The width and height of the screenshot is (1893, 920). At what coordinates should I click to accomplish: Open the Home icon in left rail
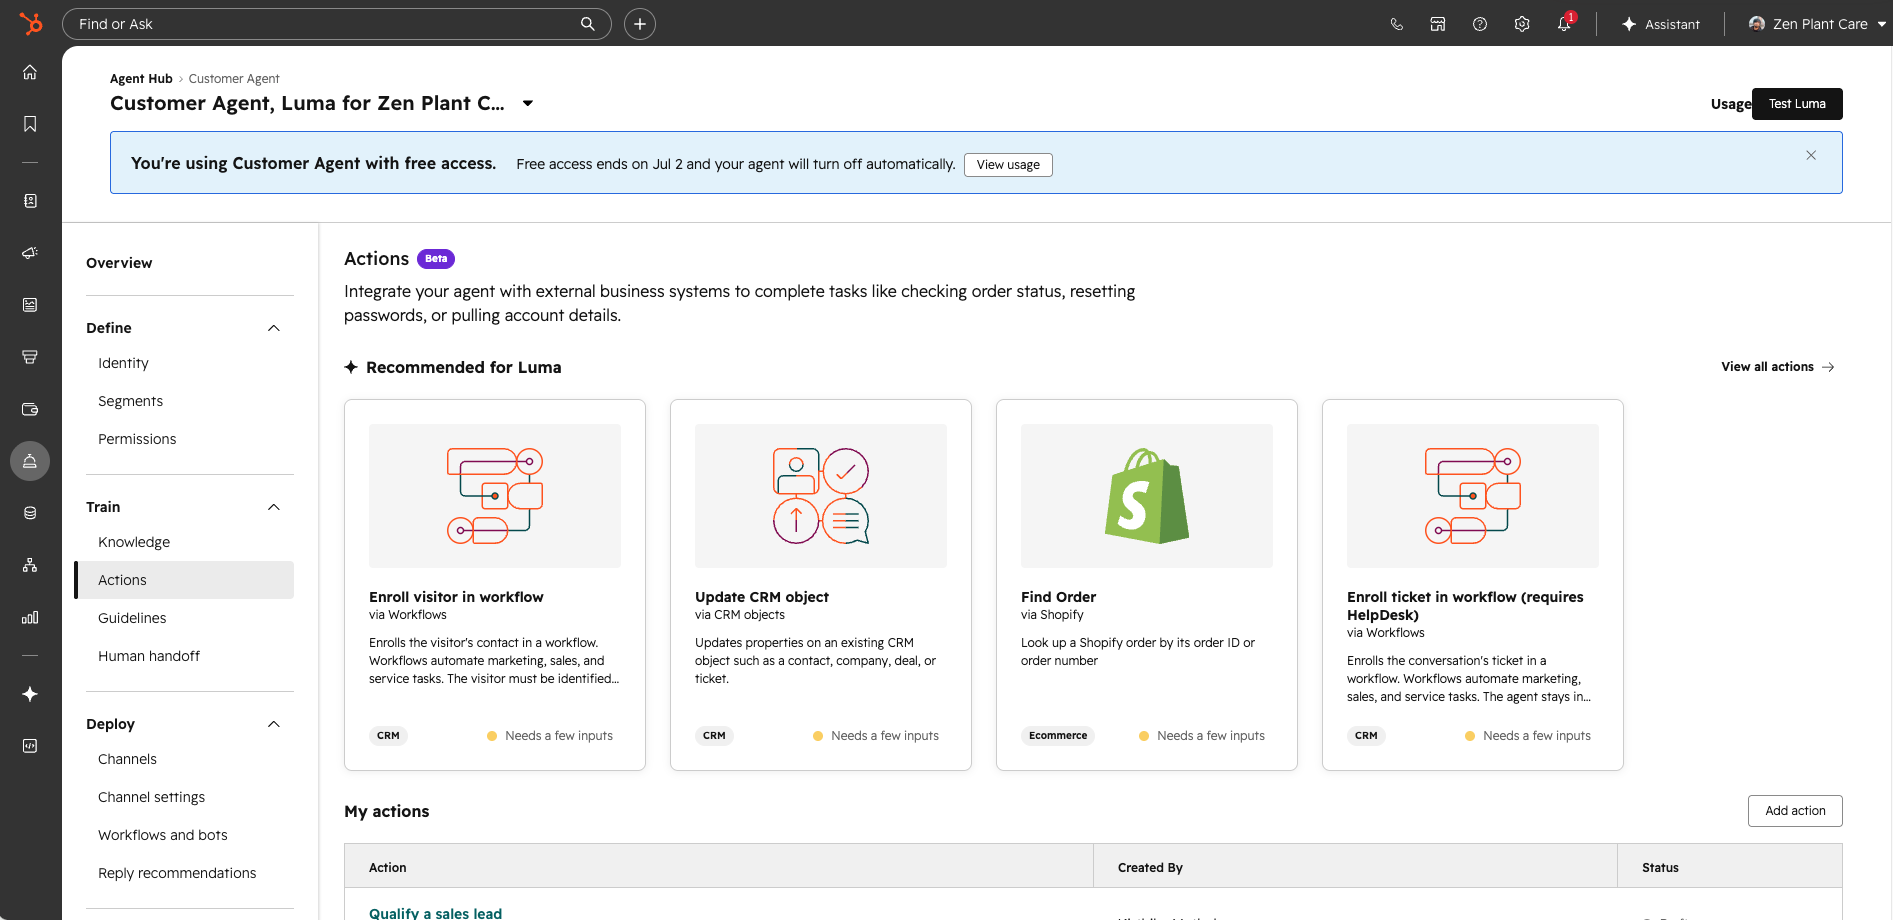point(30,72)
